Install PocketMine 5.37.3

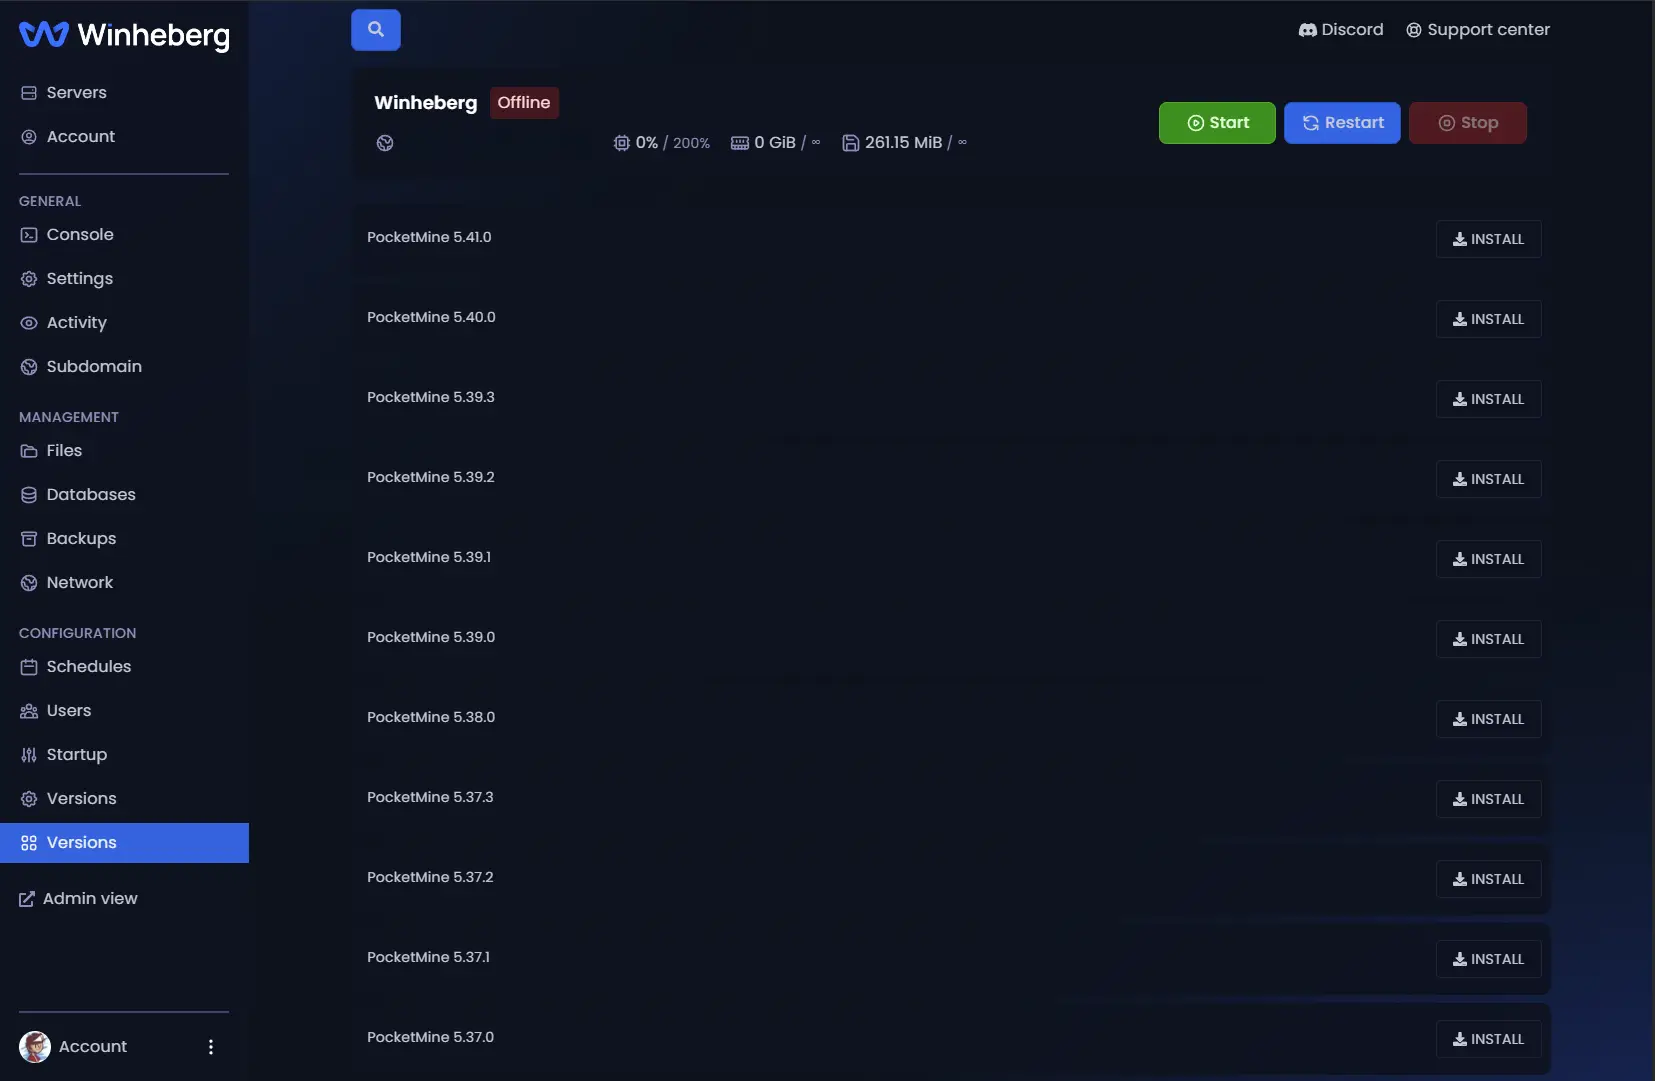coord(1488,799)
